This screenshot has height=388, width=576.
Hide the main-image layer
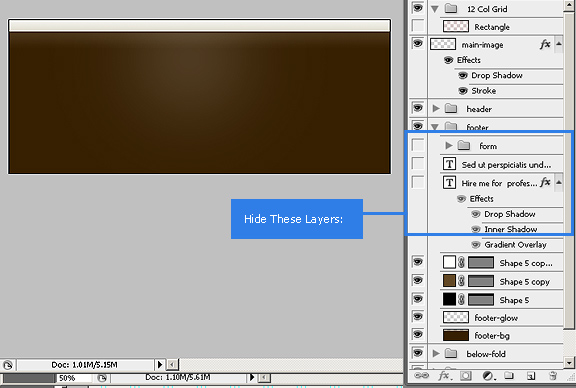(418, 44)
